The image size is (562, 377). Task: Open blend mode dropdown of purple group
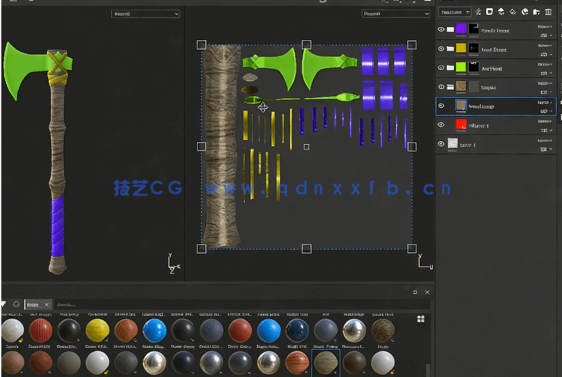coord(545,26)
